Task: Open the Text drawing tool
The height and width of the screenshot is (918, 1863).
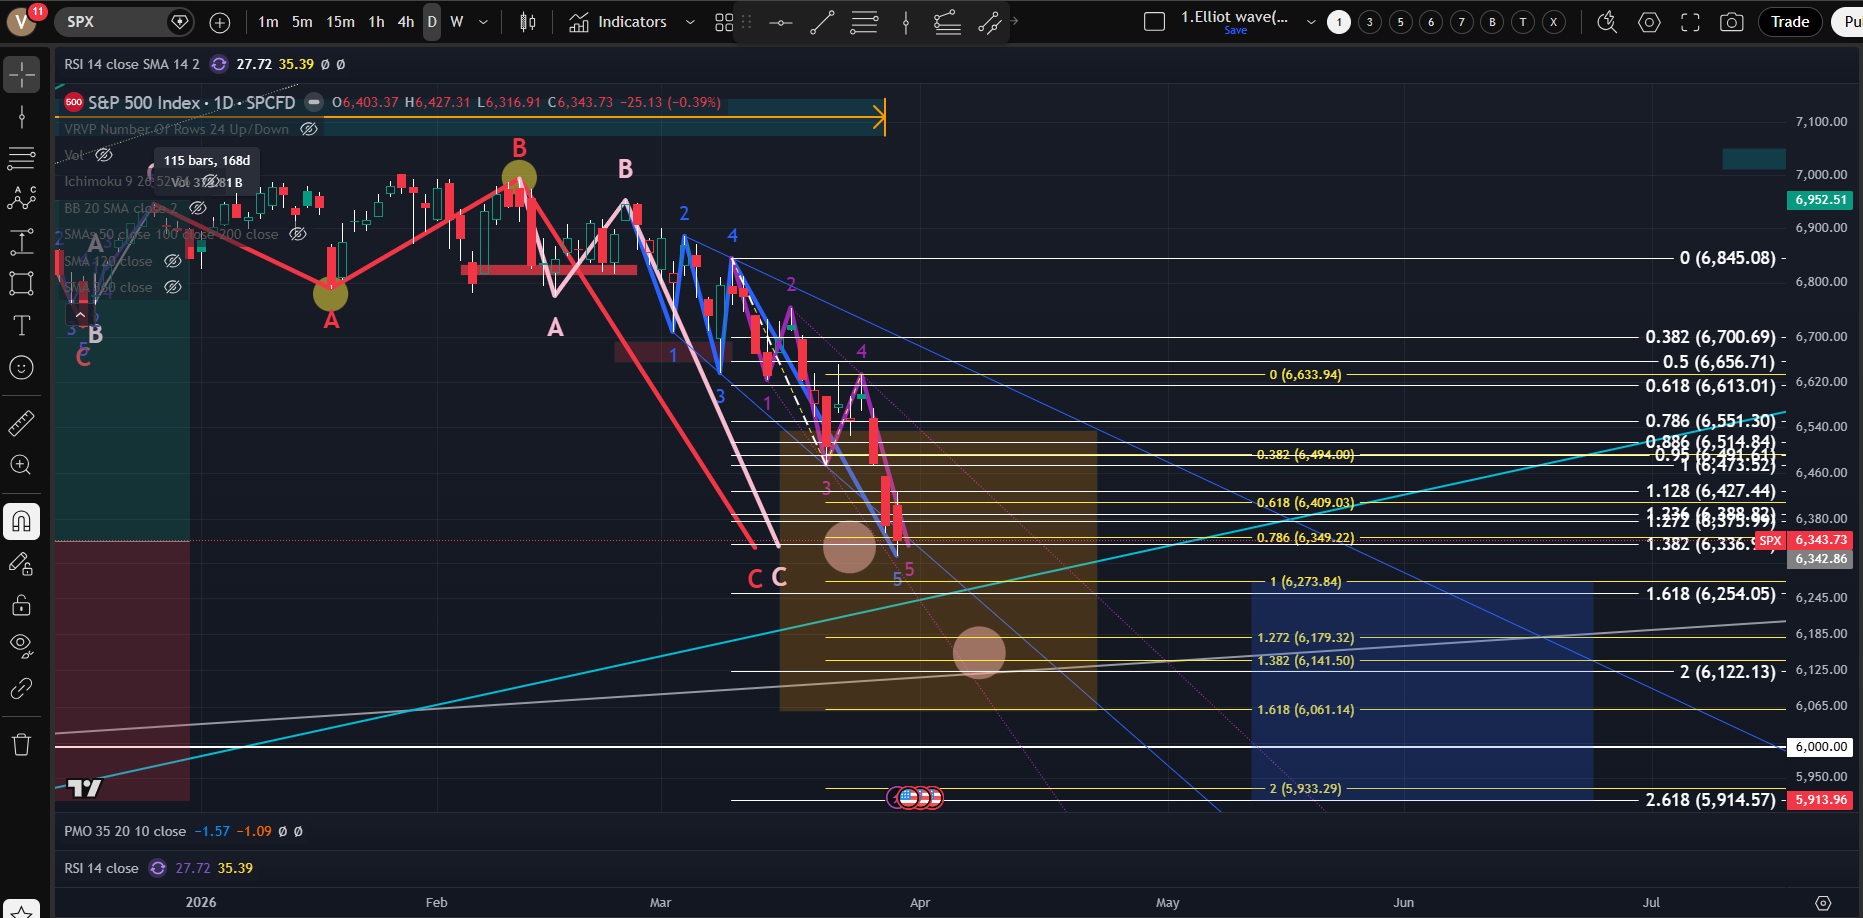Action: coord(21,325)
